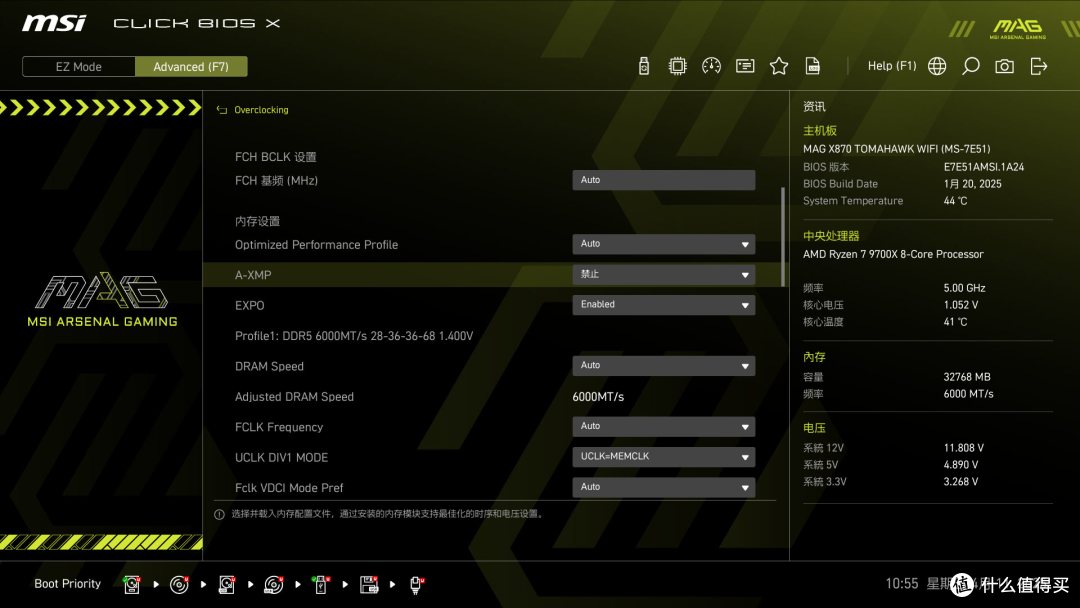Click the System Temperature 44 °C value

click(955, 200)
